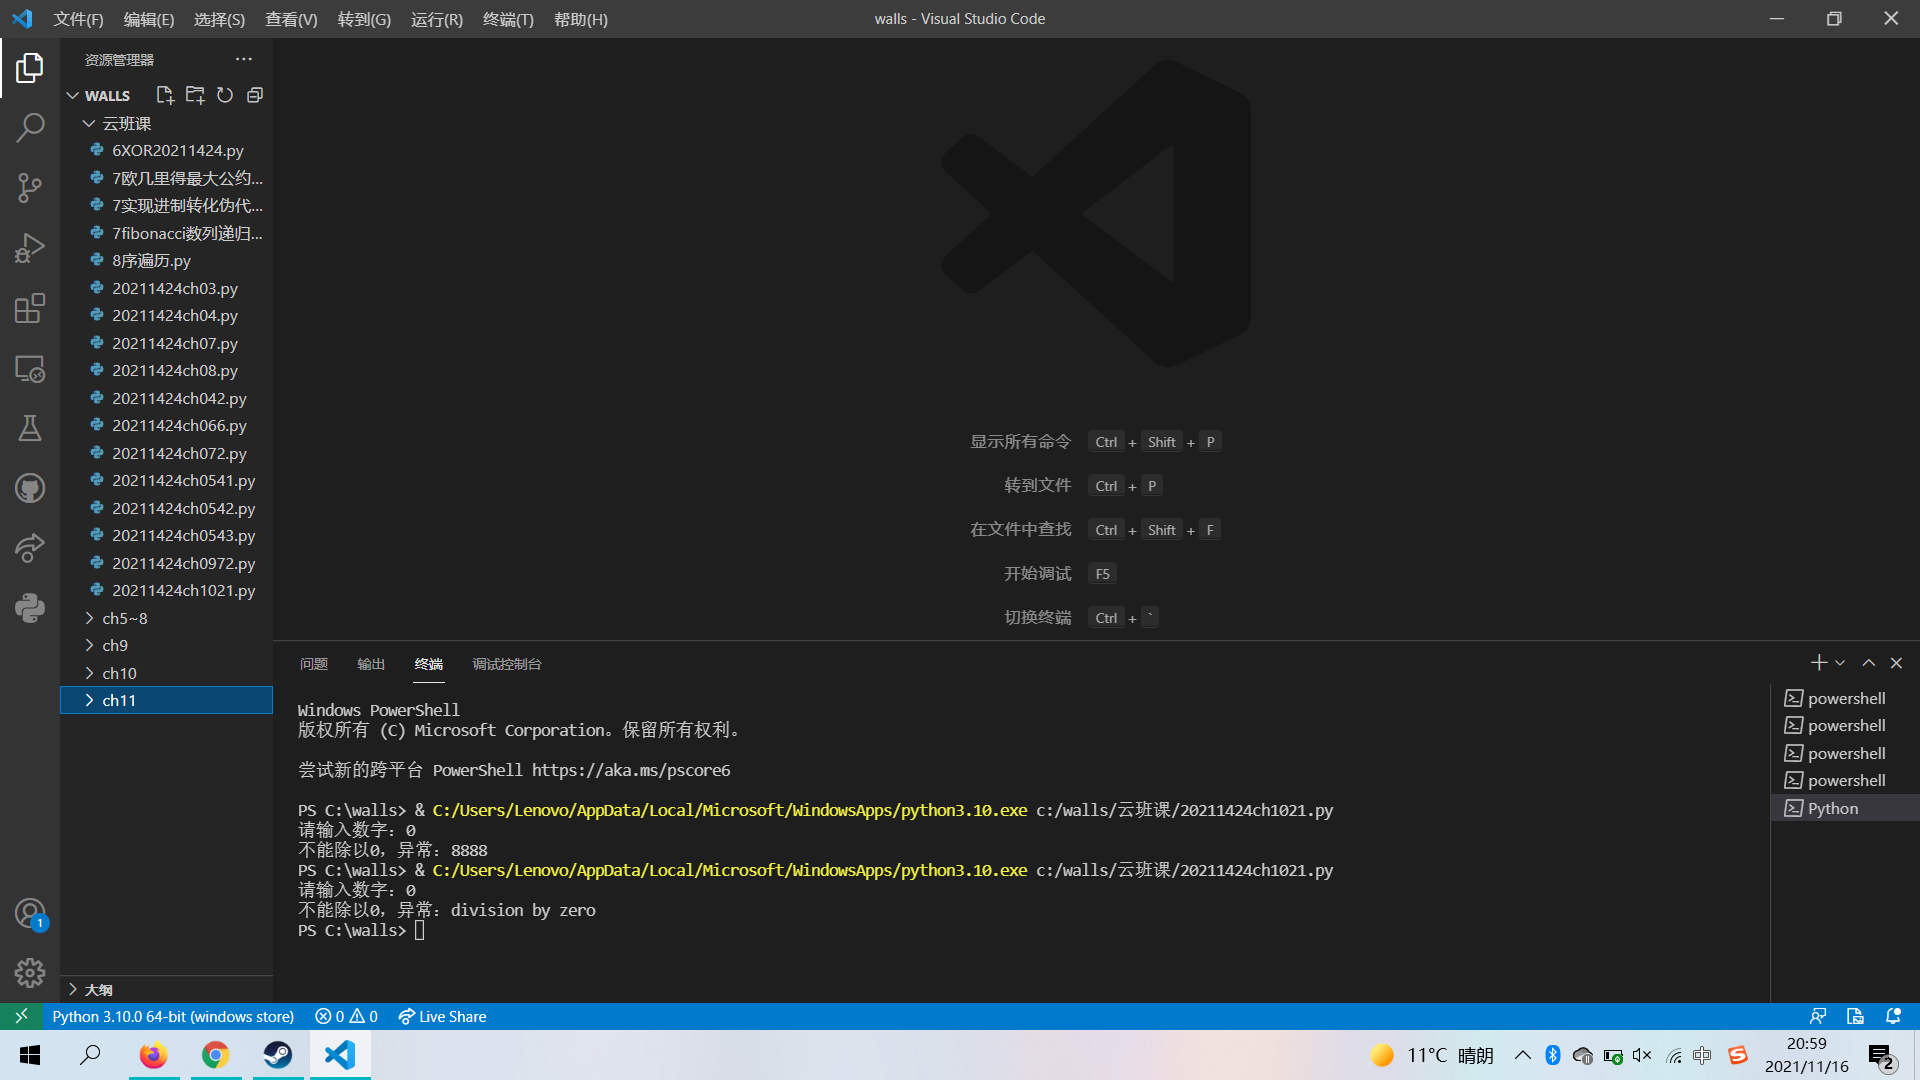Click the New File icon in explorer
The height and width of the screenshot is (1080, 1920).
(x=165, y=95)
